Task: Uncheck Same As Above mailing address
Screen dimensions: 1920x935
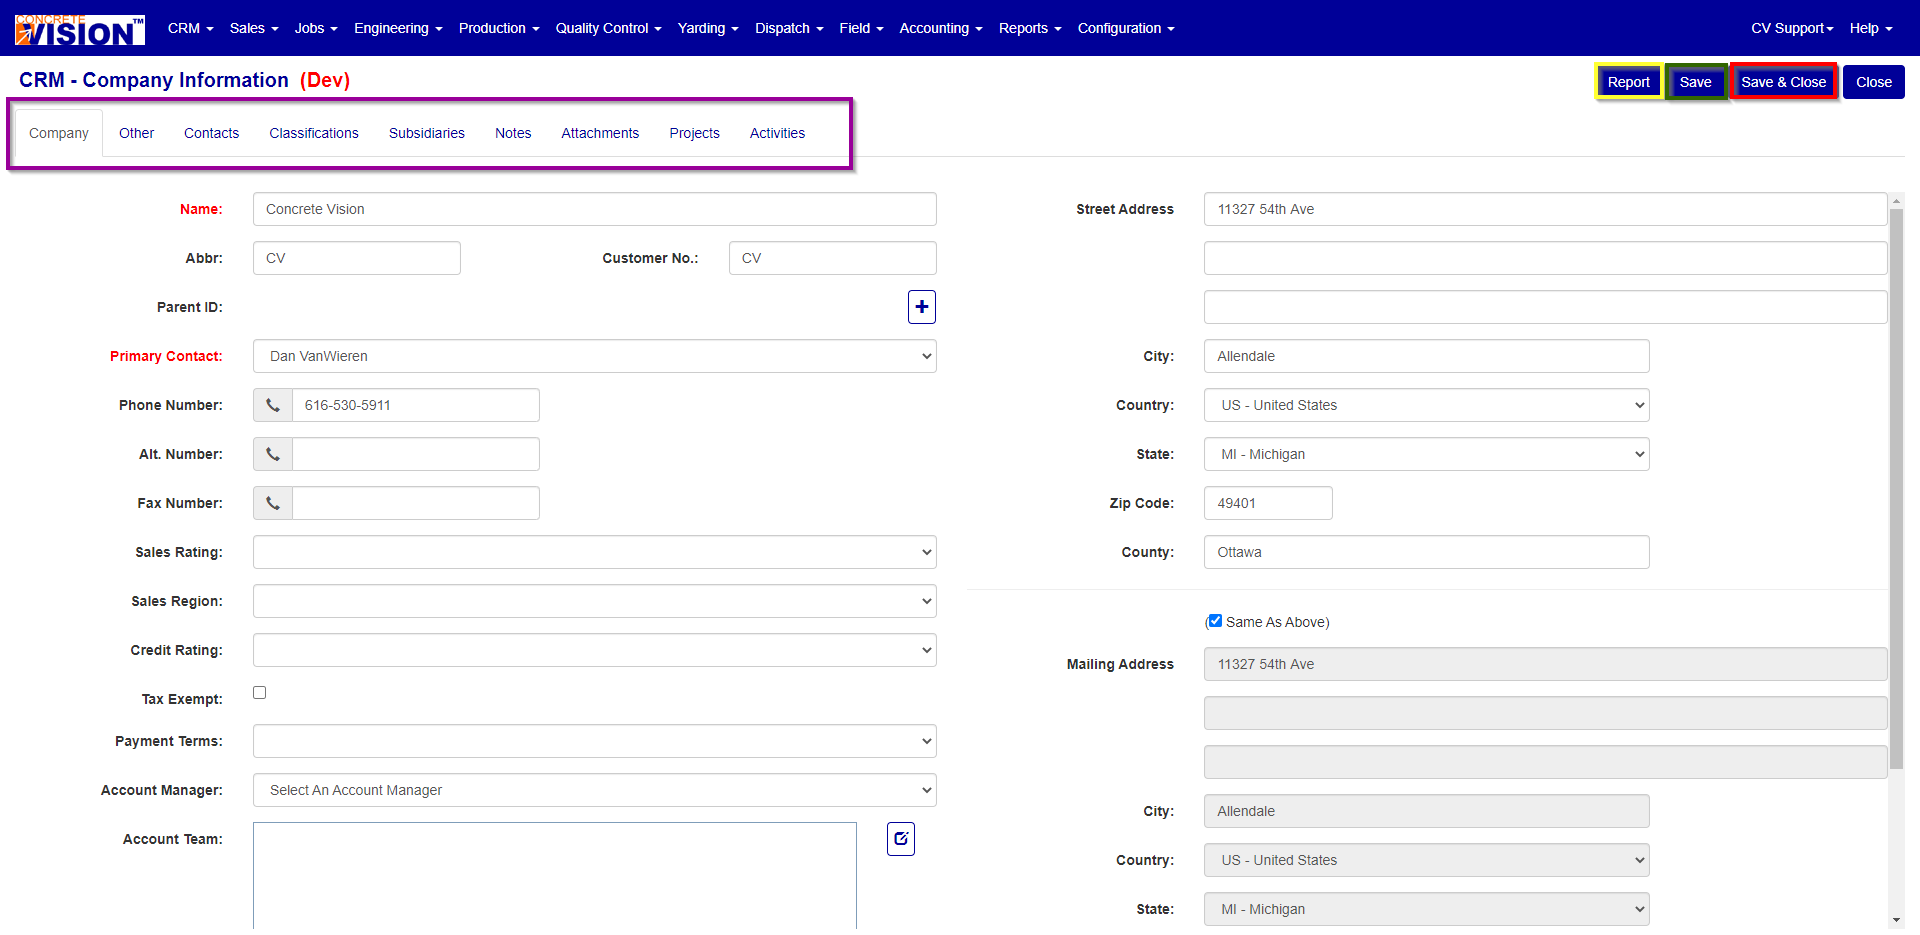Action: tap(1215, 621)
